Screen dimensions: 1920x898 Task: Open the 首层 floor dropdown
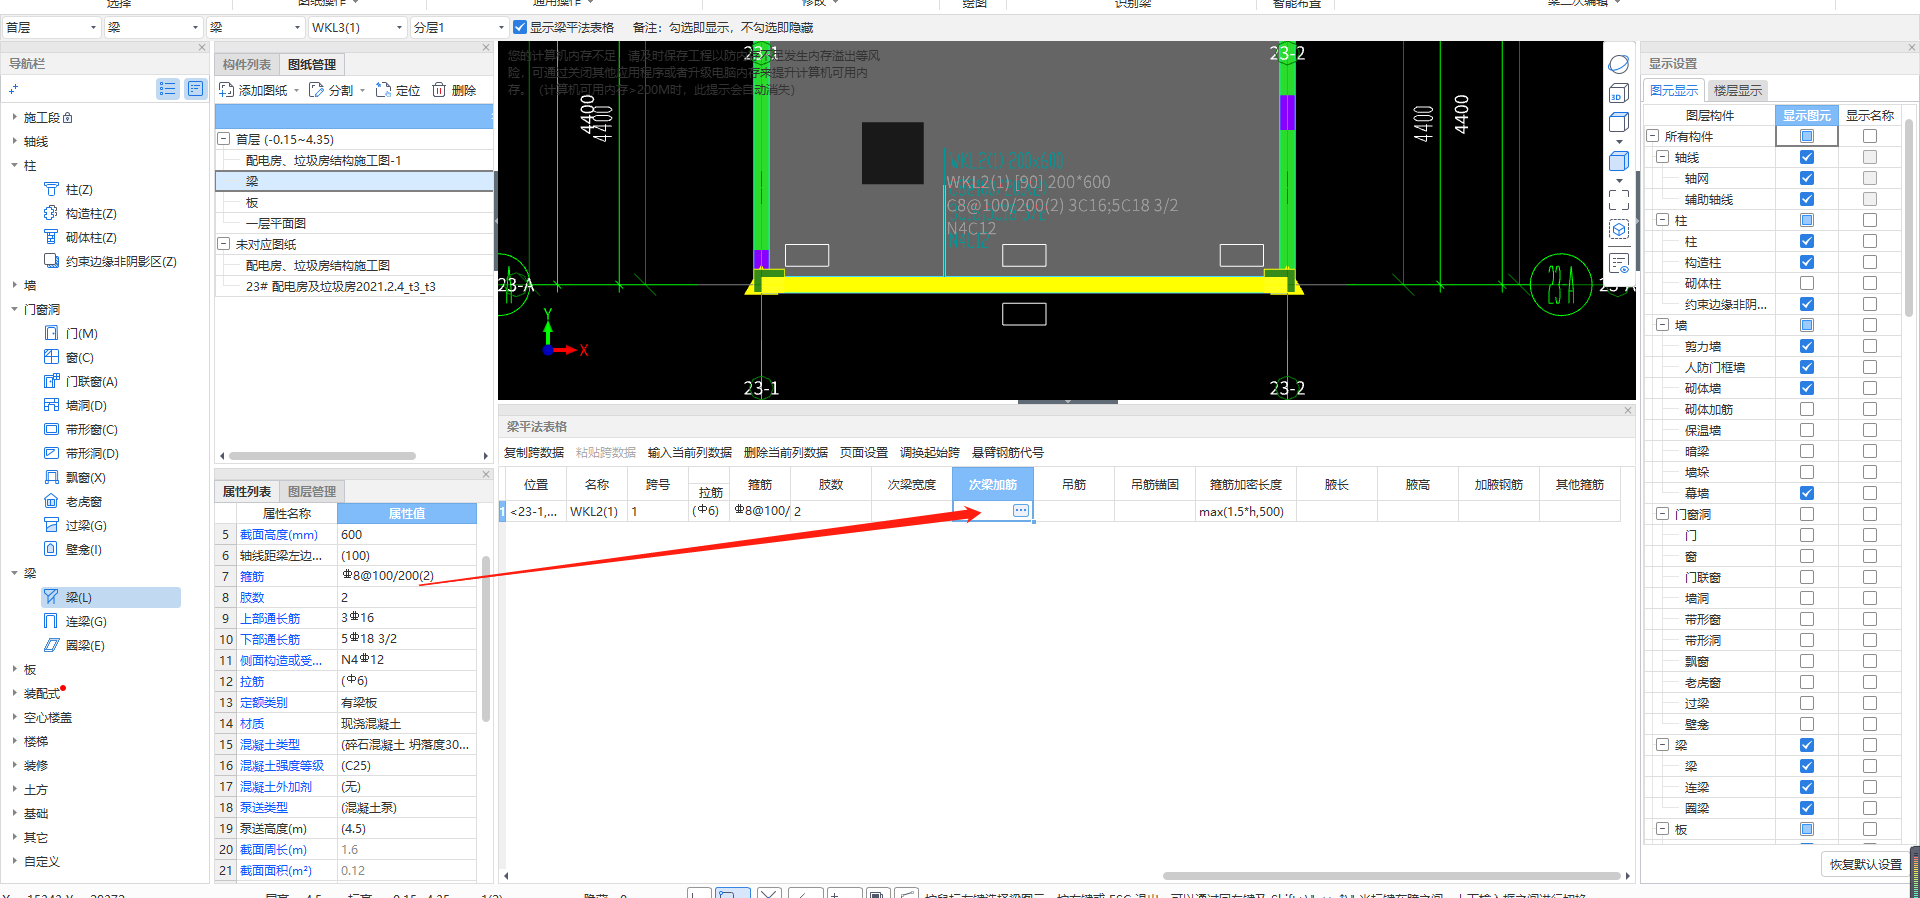(x=51, y=27)
